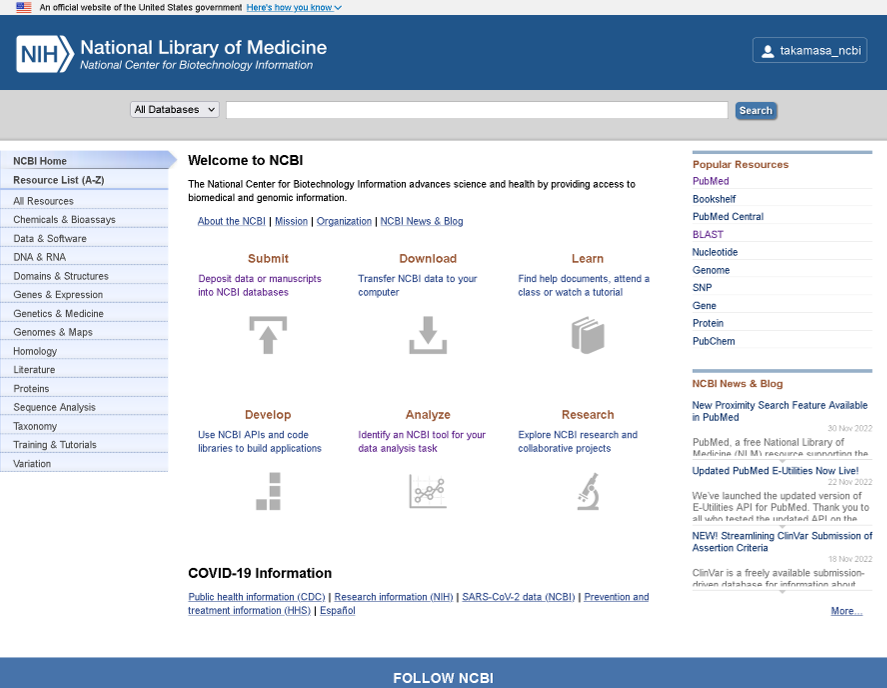Open DNA & RNA sidebar item
Viewport: 887px width, 688px height.
point(84,257)
